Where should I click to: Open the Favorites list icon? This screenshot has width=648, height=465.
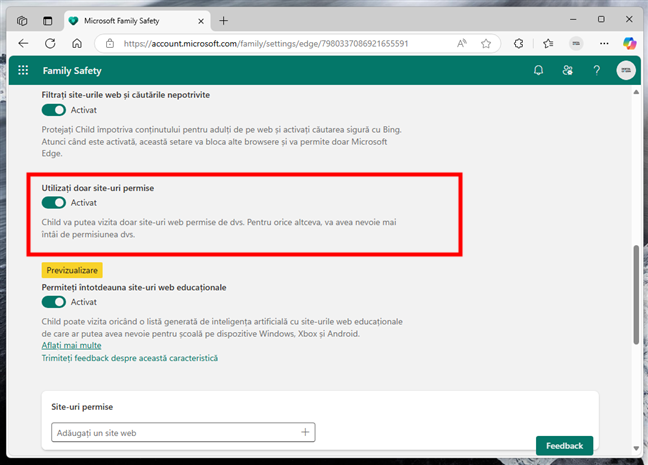pos(548,43)
